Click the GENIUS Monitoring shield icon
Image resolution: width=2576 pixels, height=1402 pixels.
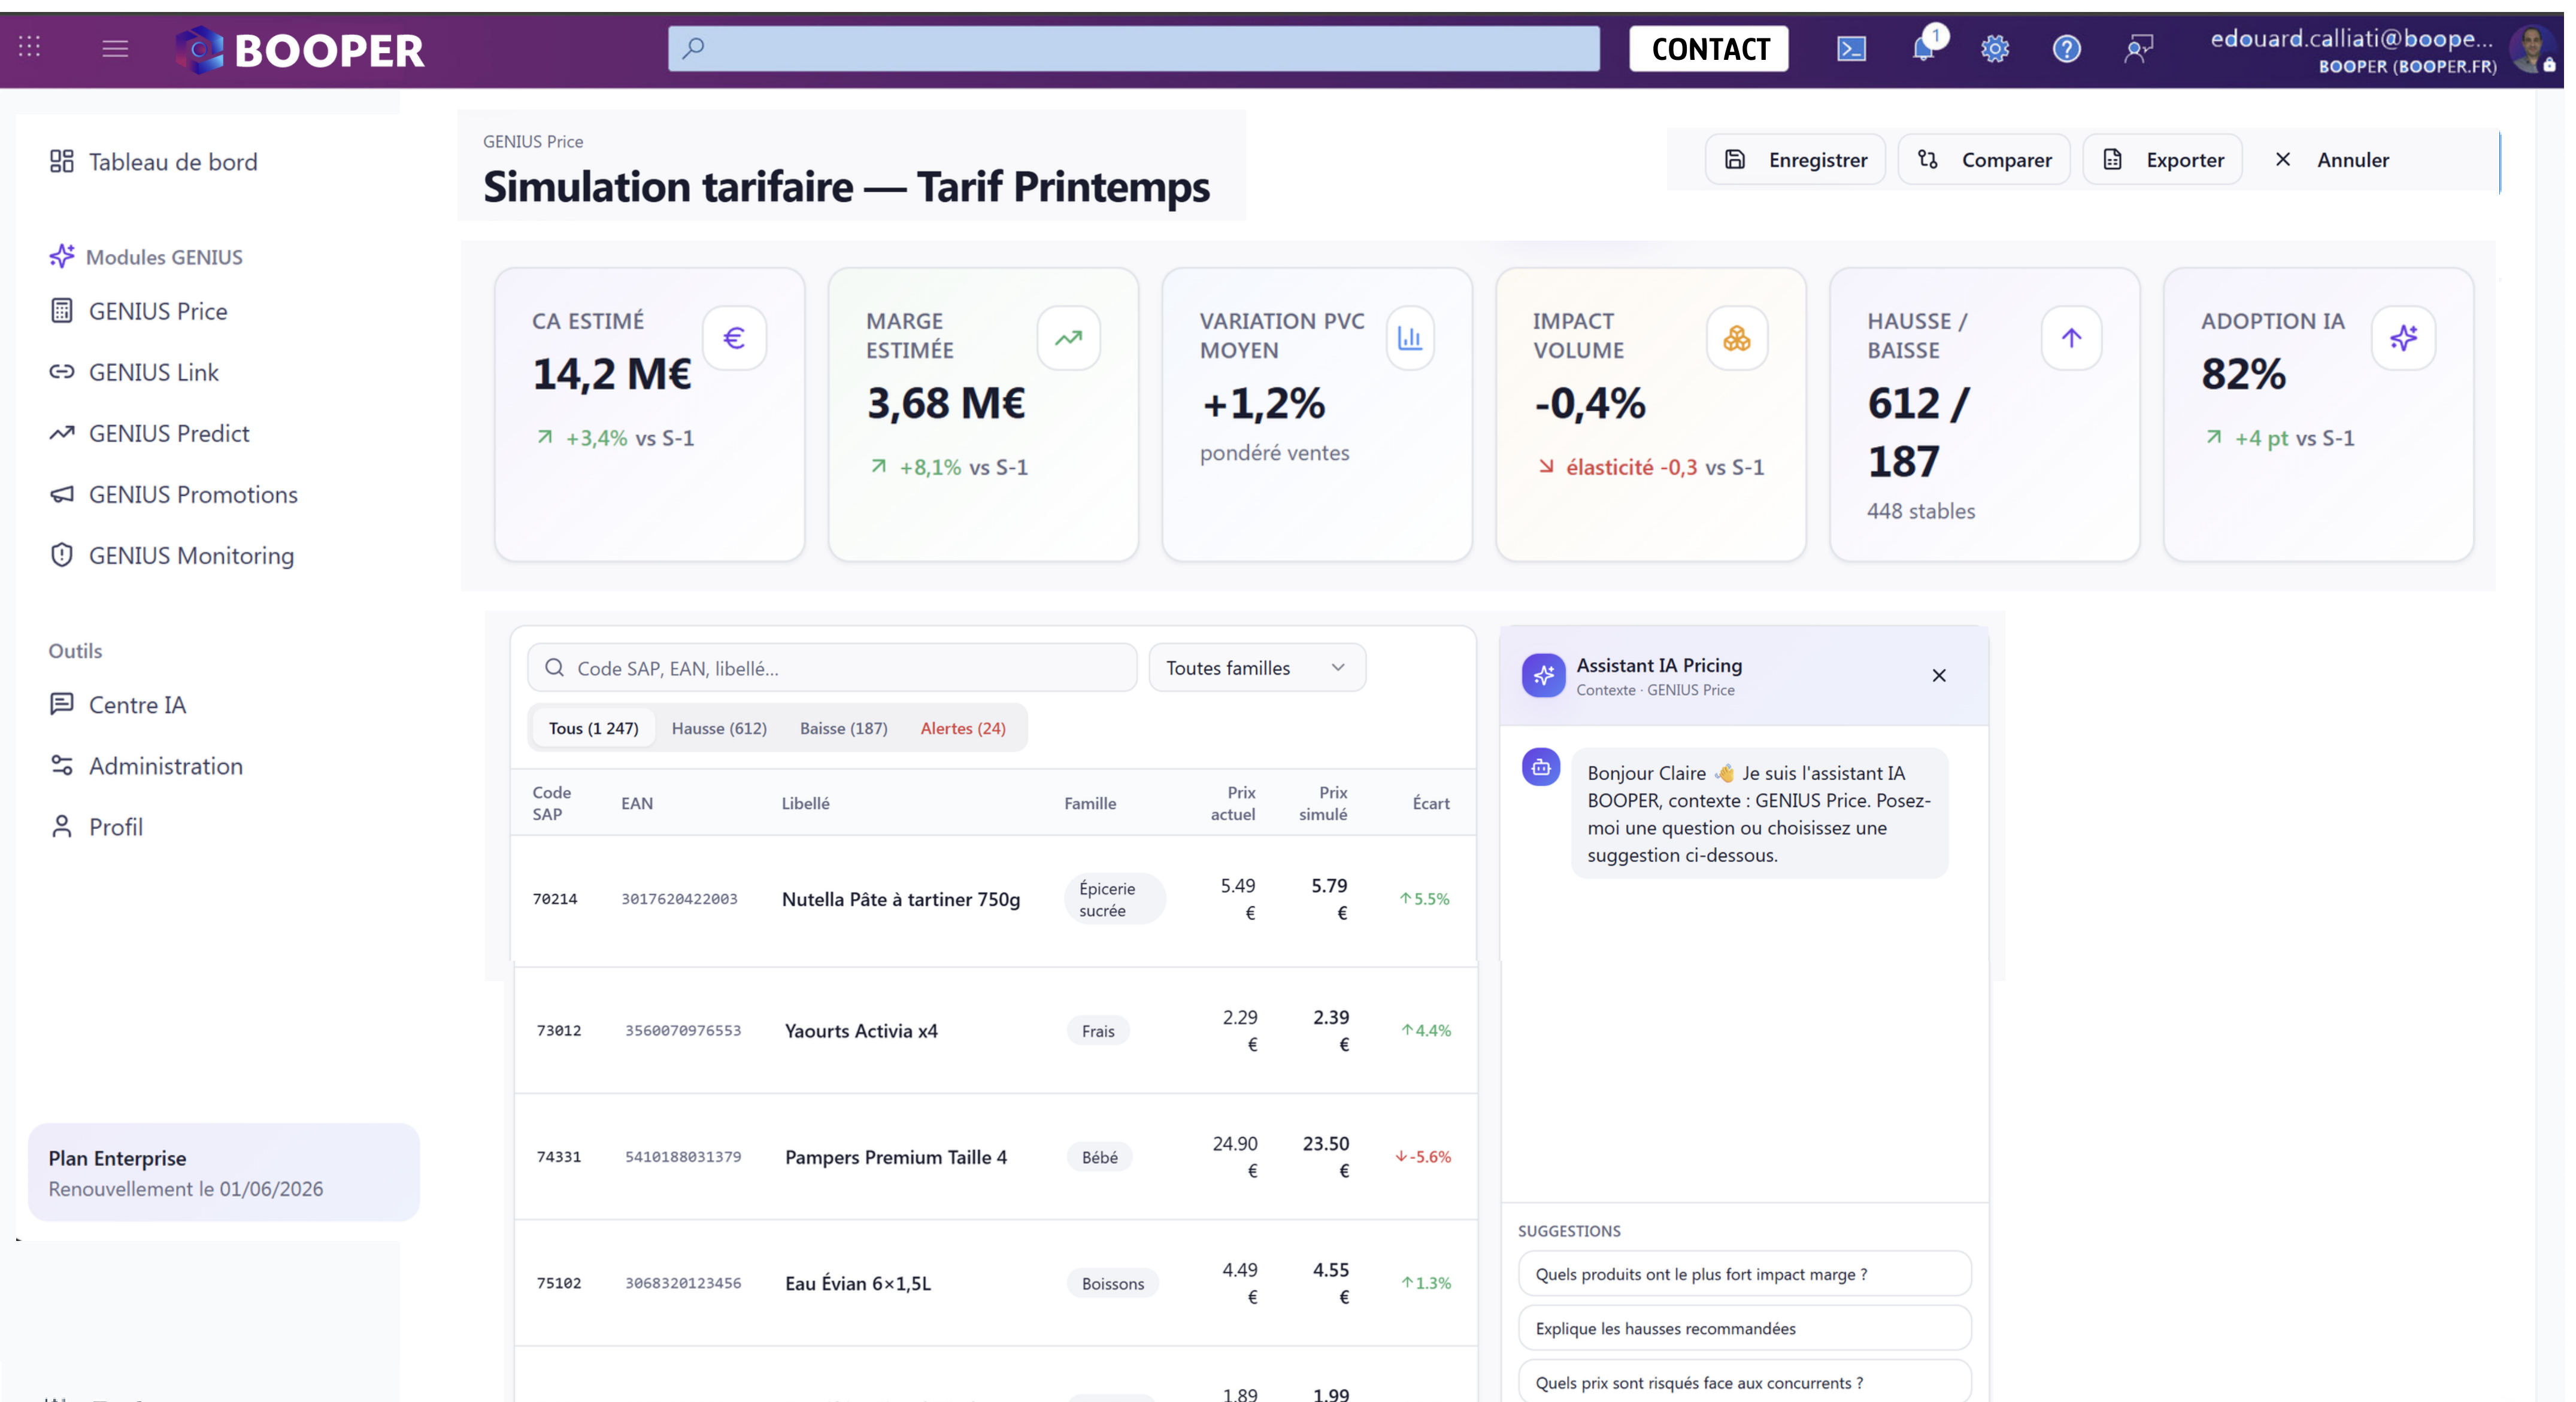[x=62, y=555]
